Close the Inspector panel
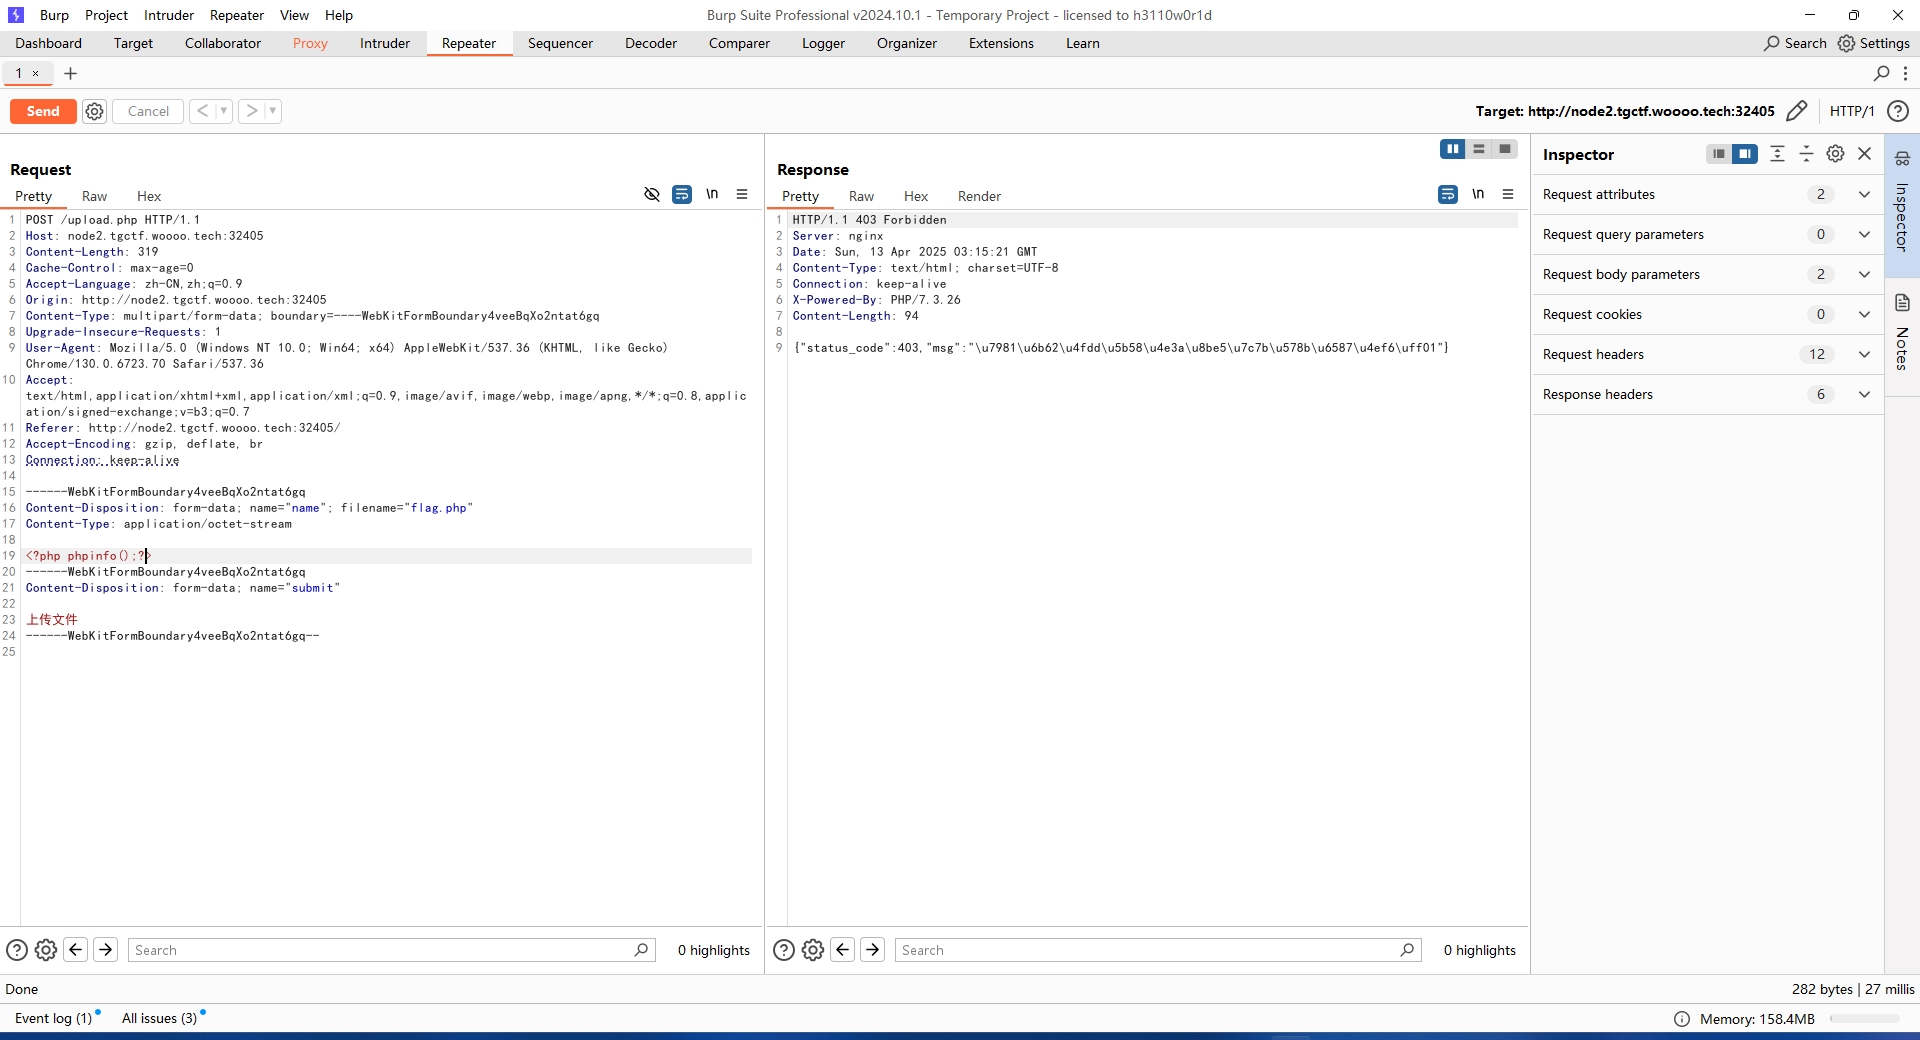 point(1864,154)
